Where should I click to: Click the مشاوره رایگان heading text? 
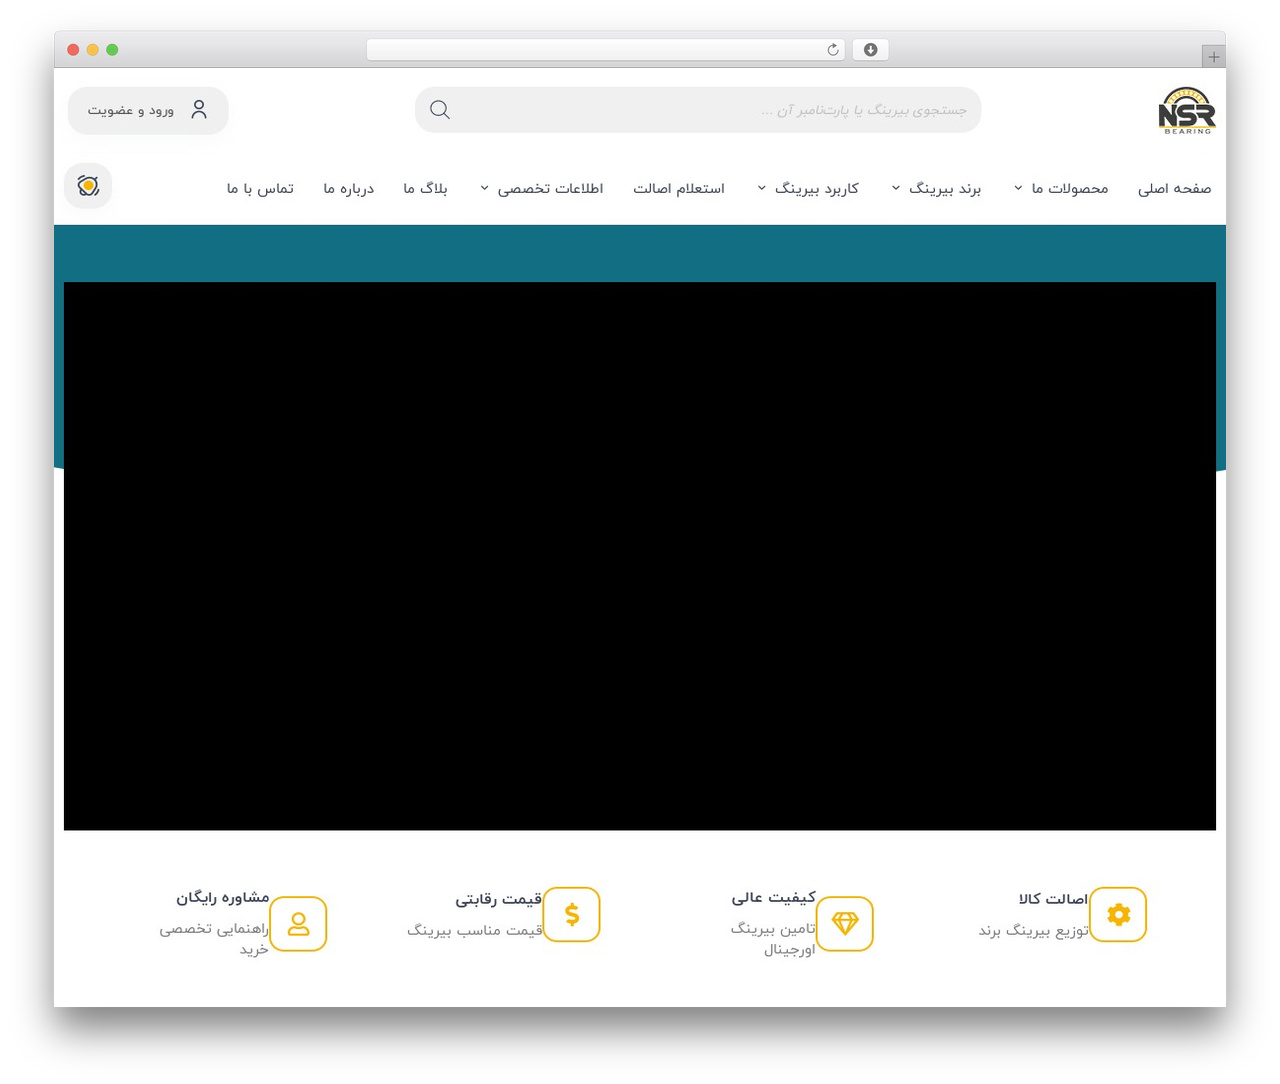[x=223, y=898]
